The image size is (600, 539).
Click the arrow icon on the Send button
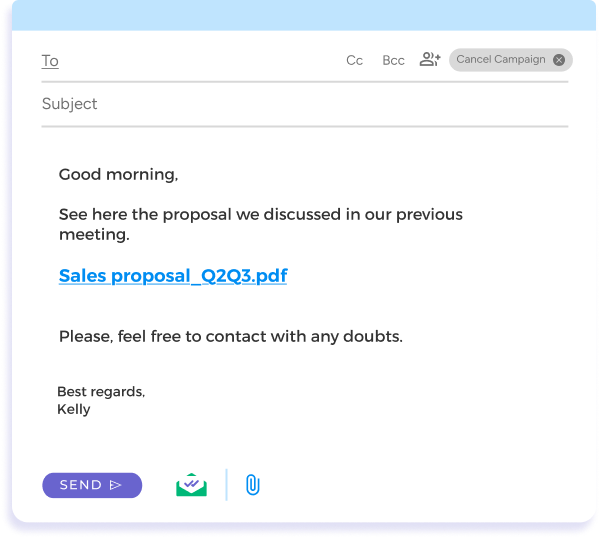116,485
